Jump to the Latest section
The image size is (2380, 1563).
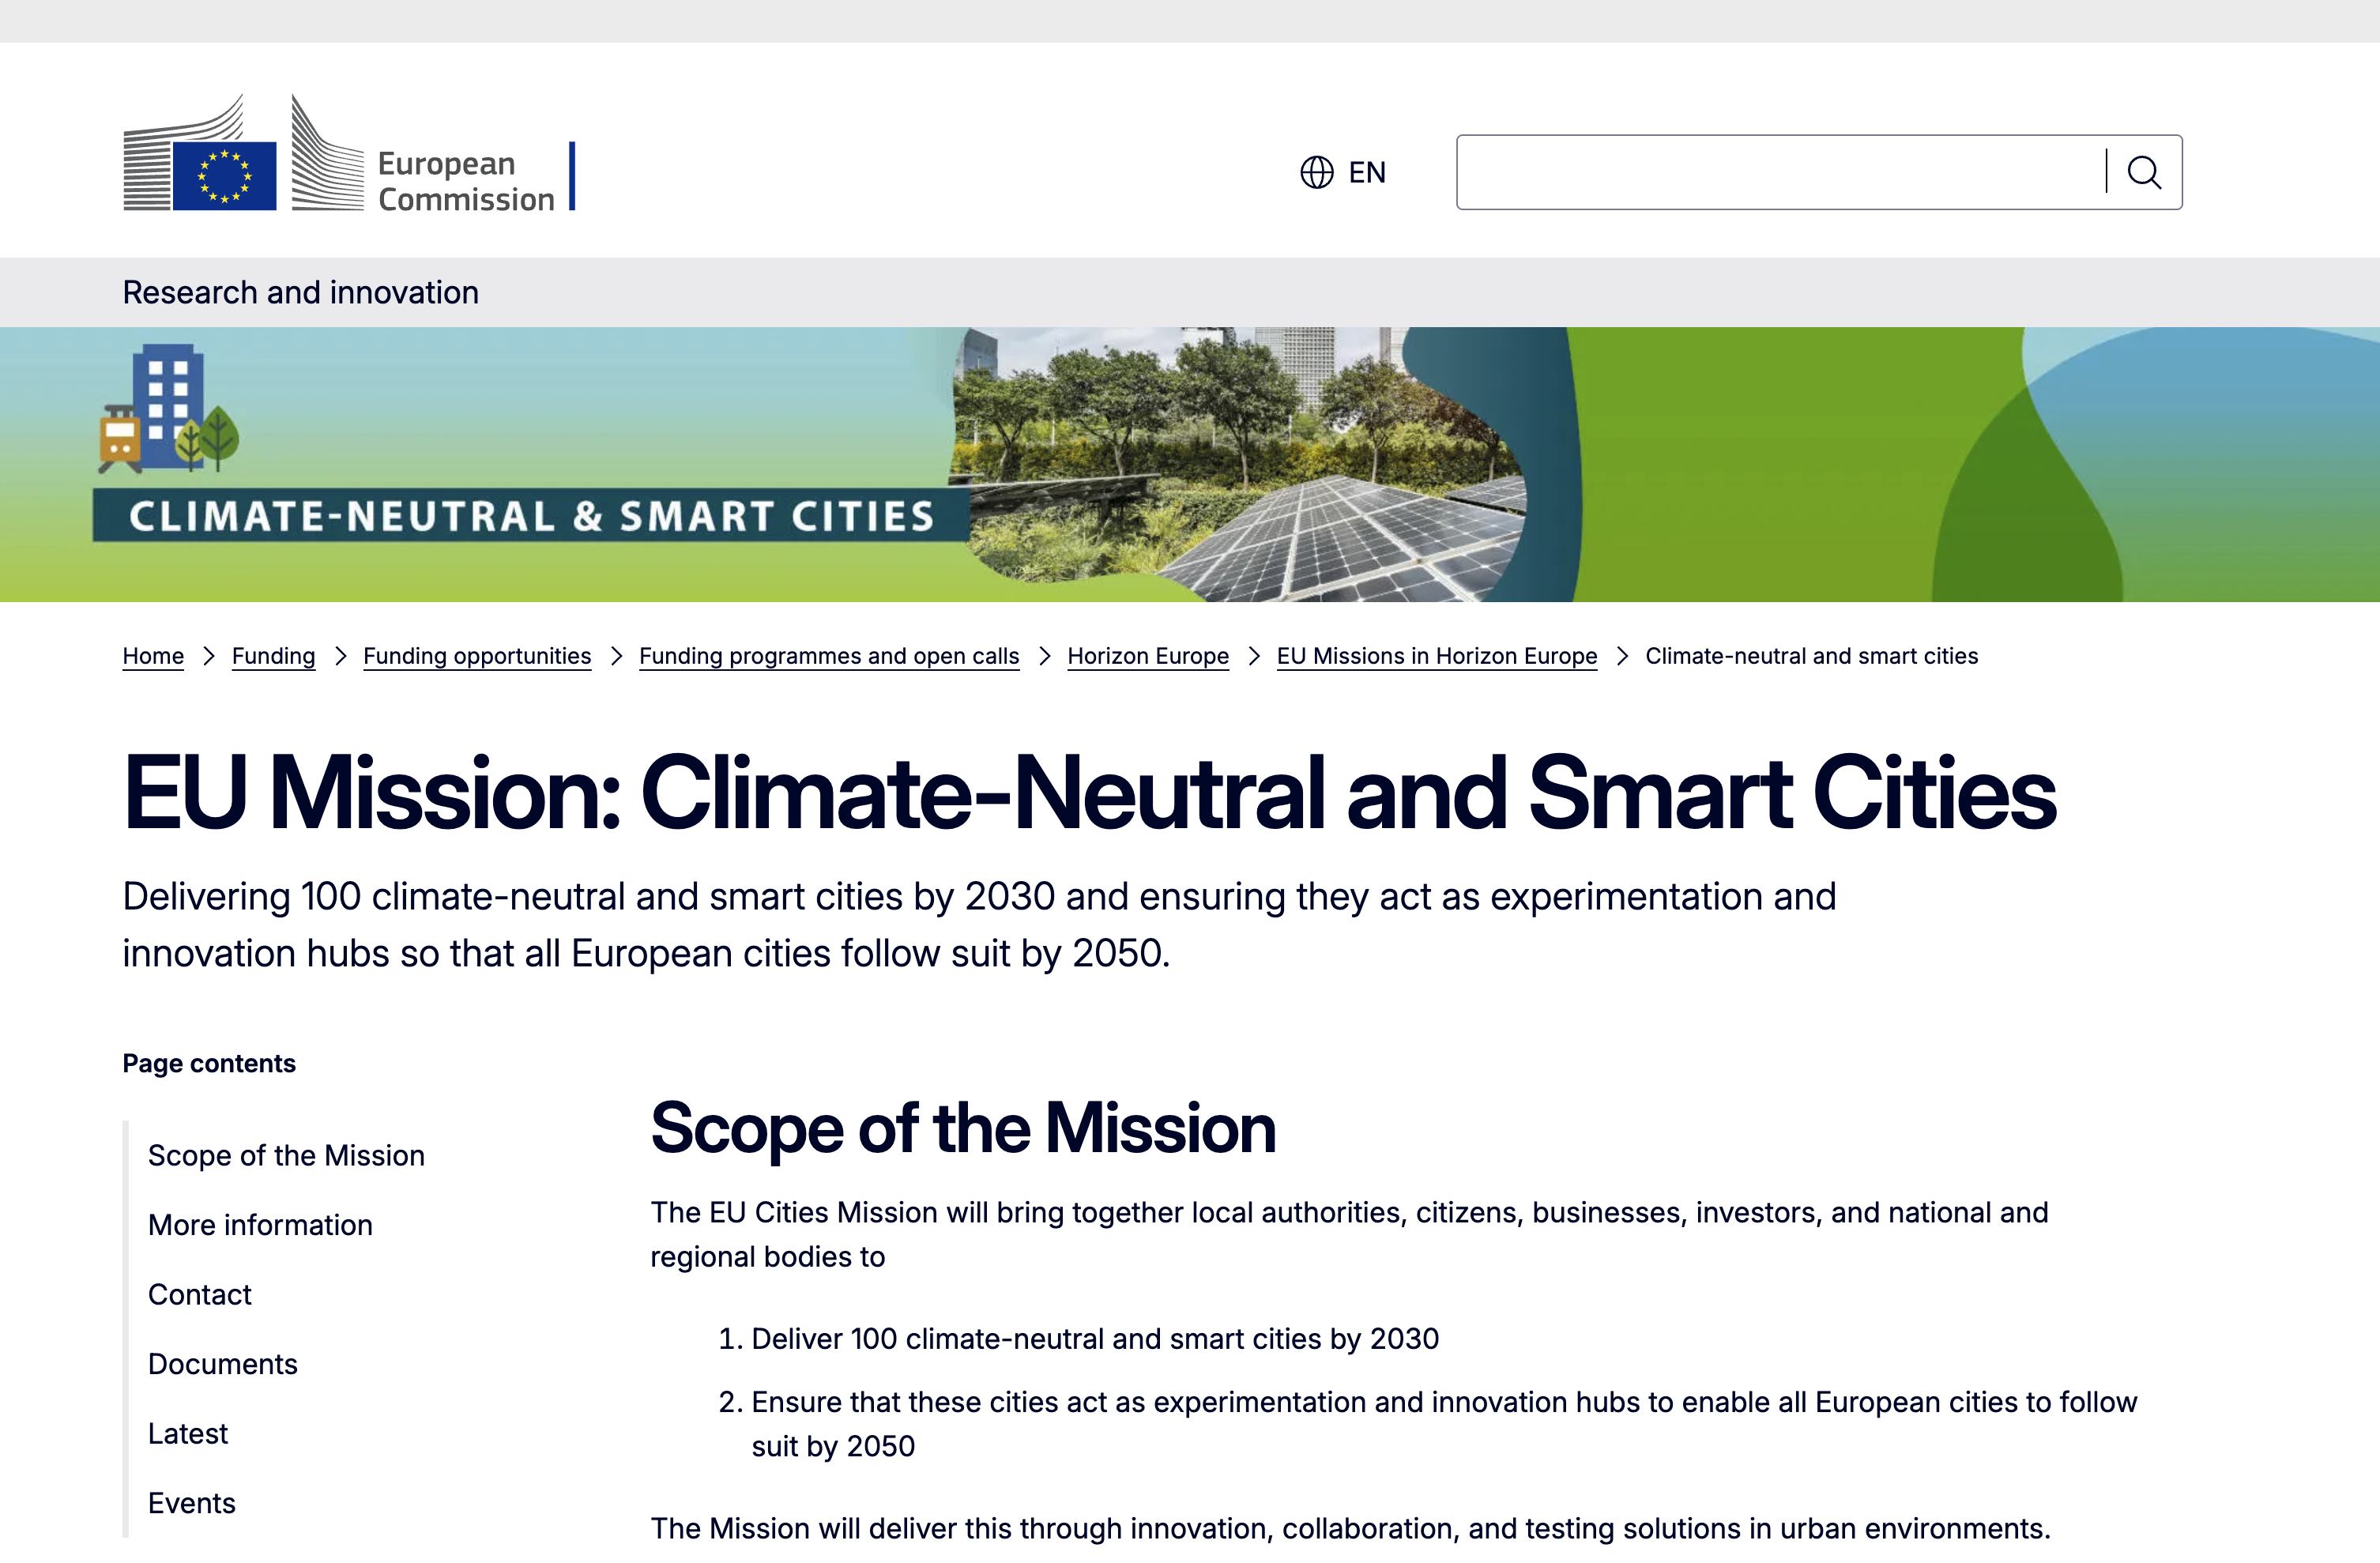click(188, 1433)
